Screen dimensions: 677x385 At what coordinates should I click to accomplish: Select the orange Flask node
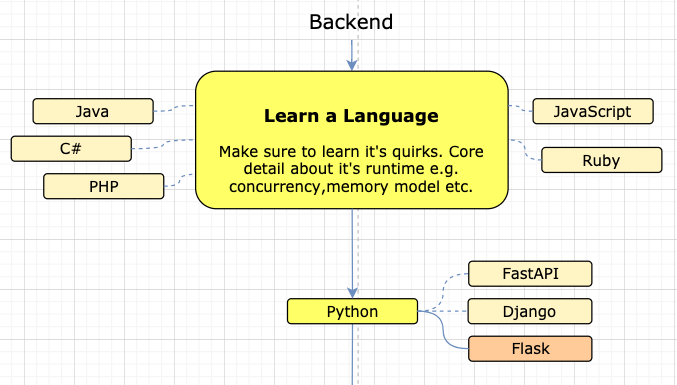coord(530,349)
